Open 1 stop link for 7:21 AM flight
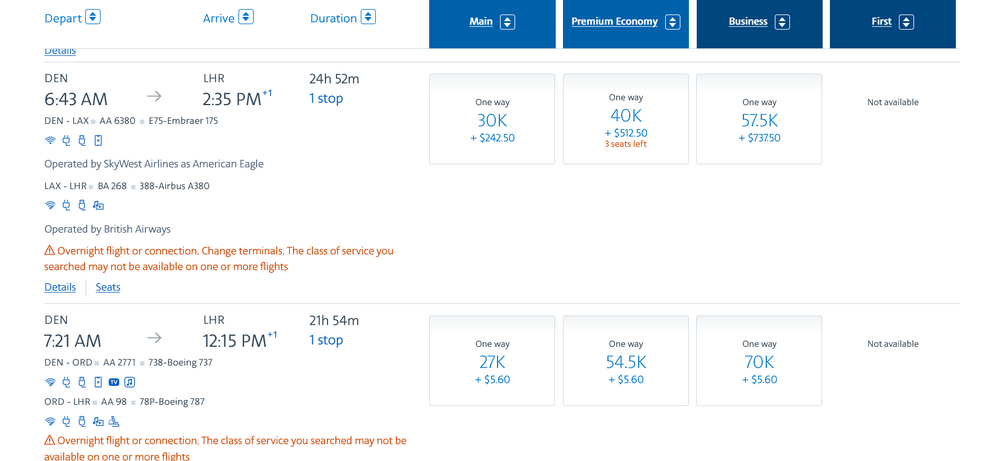The height and width of the screenshot is (461, 1000). 326,340
